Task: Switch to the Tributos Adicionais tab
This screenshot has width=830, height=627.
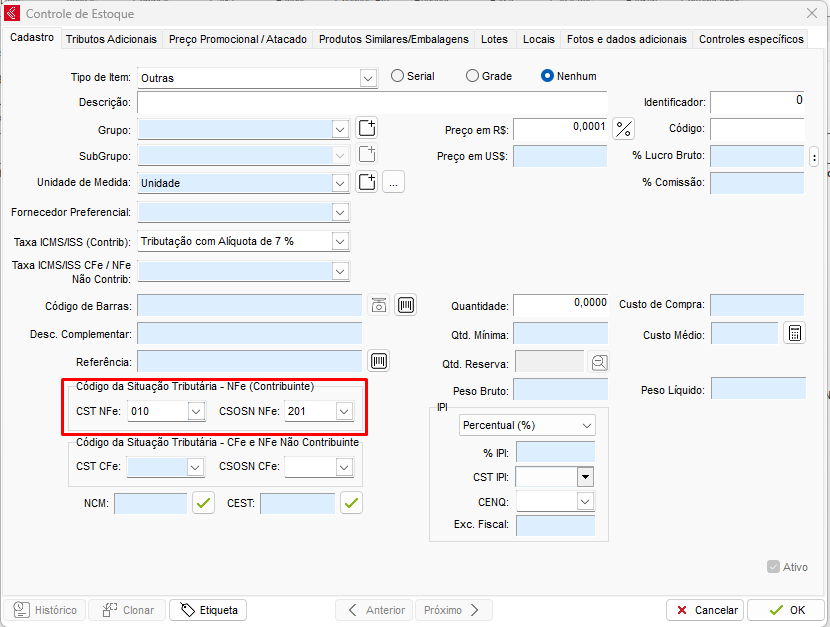Action: point(111,39)
